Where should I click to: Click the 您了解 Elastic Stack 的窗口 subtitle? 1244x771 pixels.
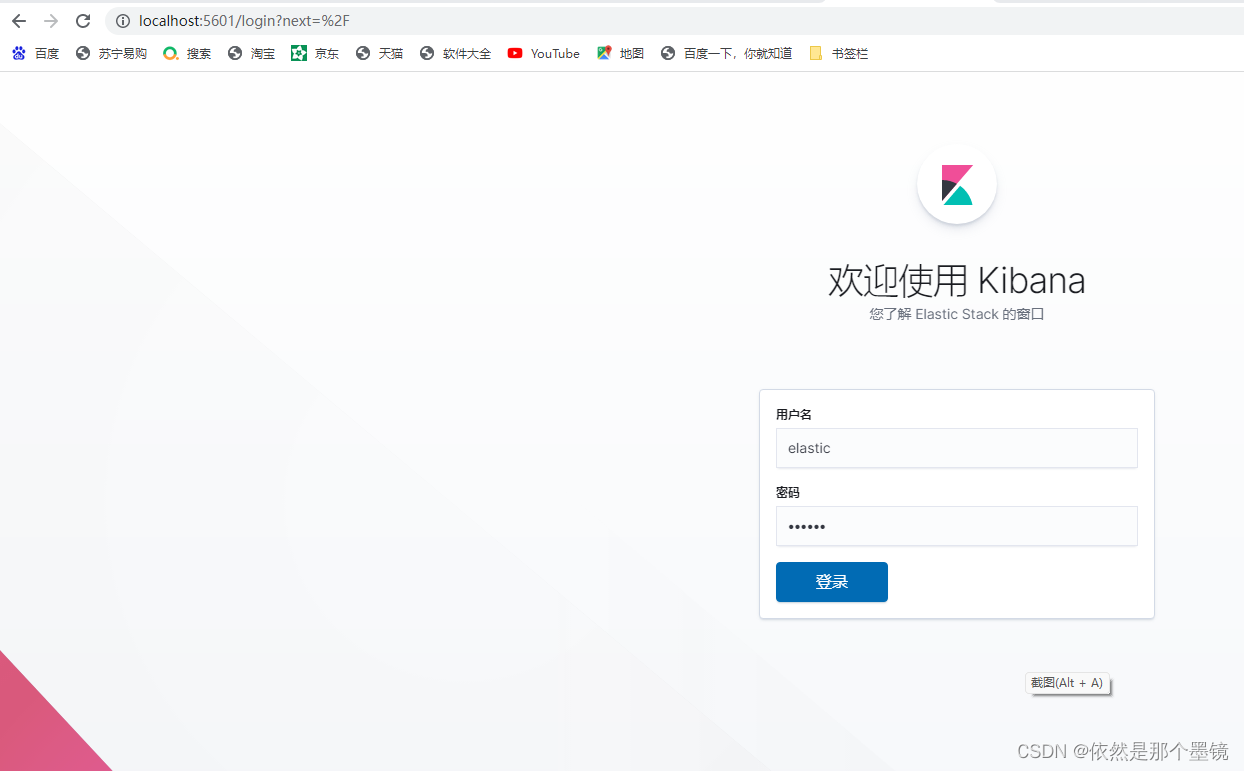click(x=957, y=314)
